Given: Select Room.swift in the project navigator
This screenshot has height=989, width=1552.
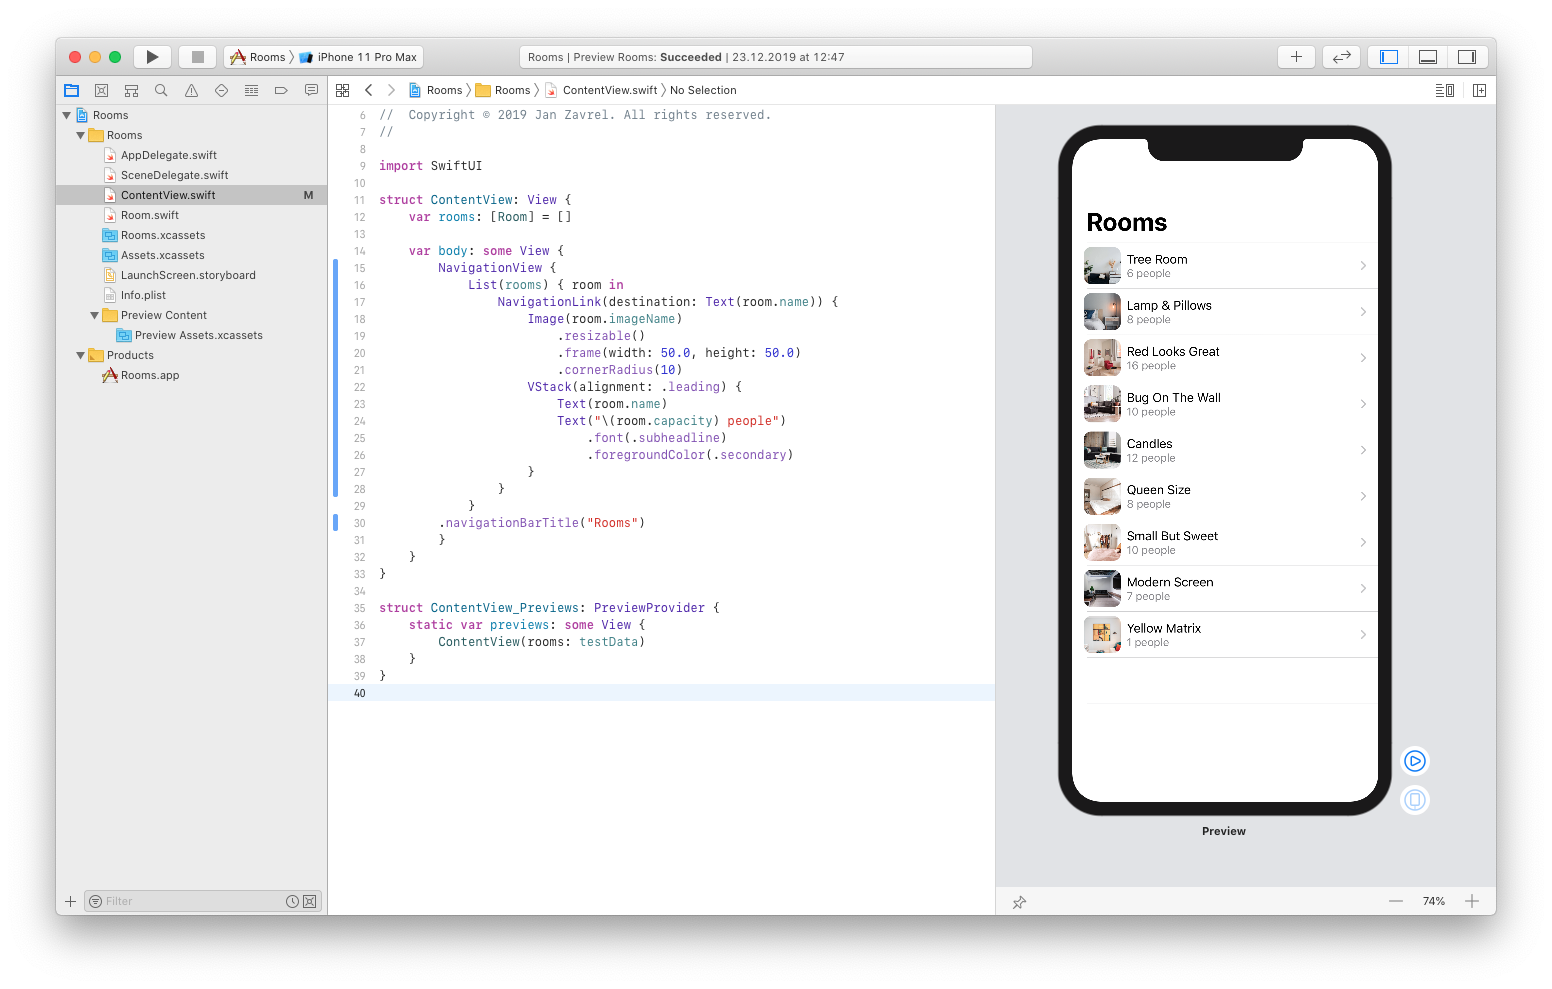Looking at the screenshot, I should pos(151,214).
